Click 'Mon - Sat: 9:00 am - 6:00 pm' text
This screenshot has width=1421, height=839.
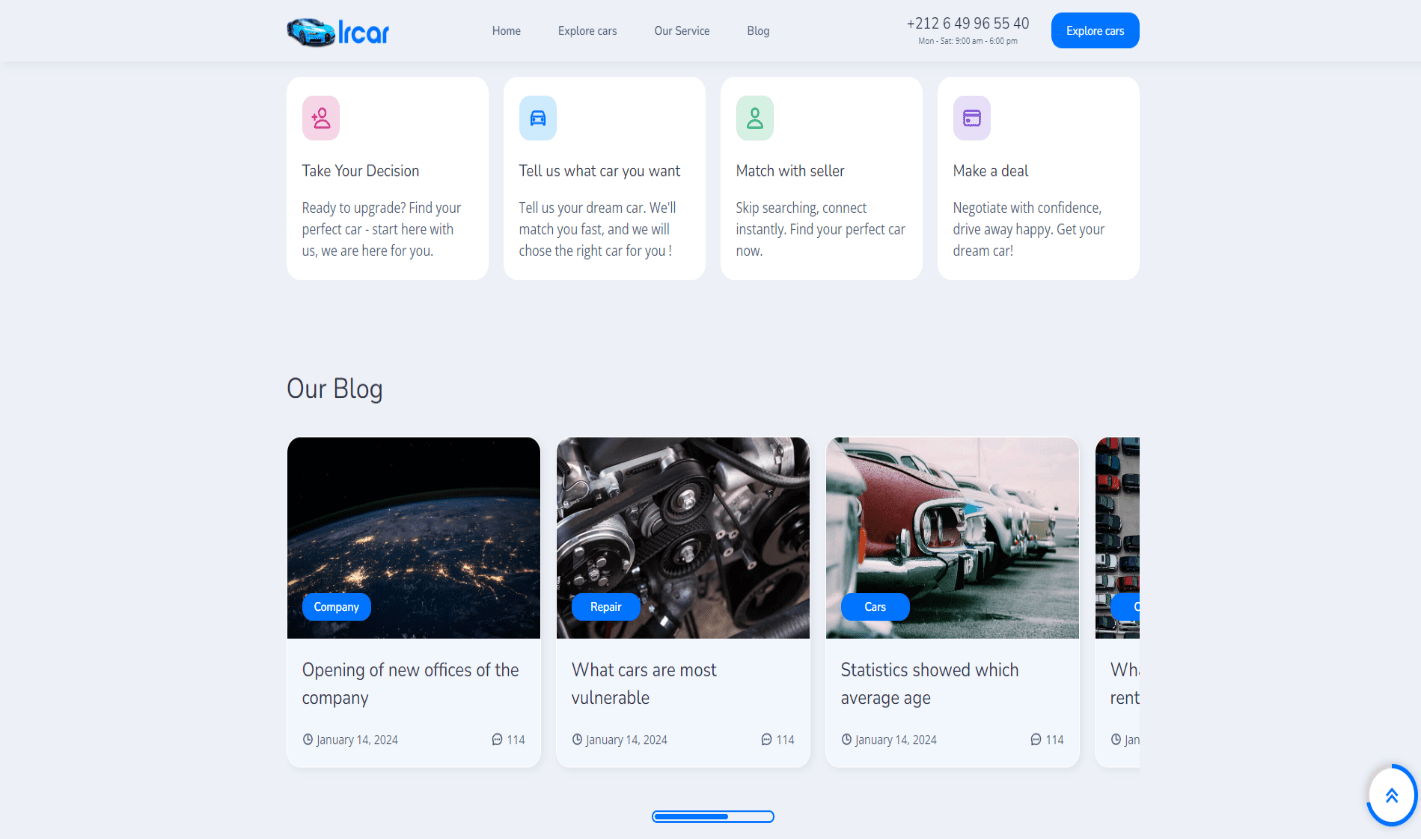pyautogui.click(x=968, y=41)
